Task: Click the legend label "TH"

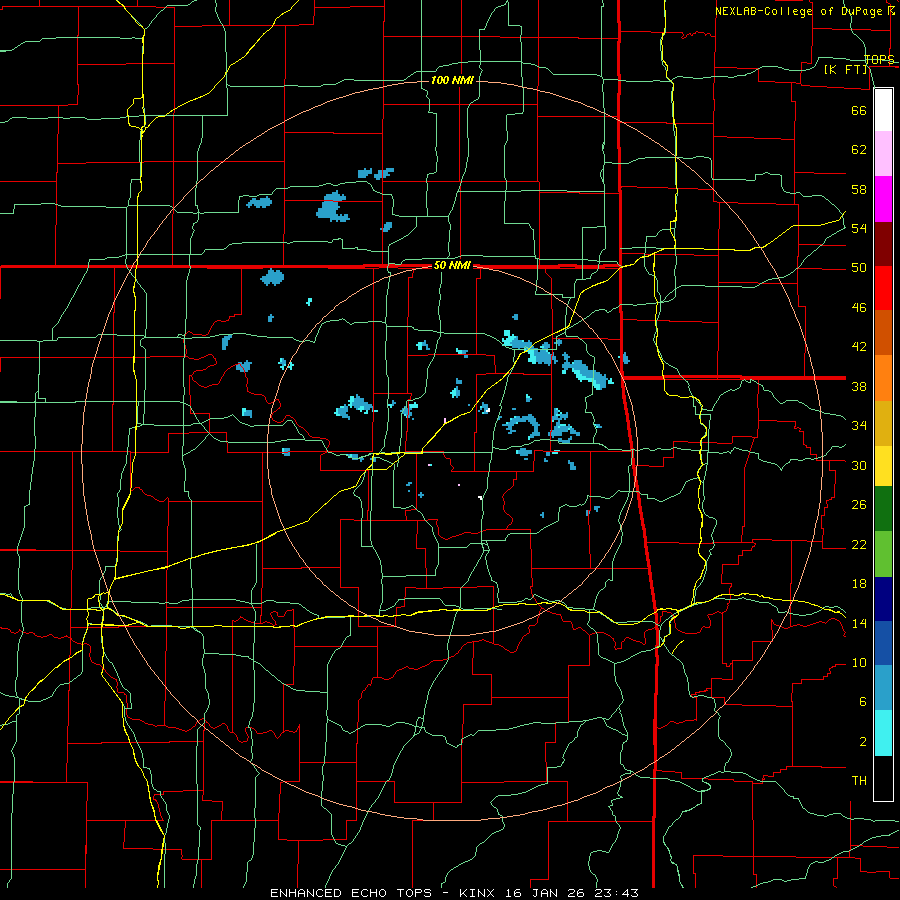Action: pyautogui.click(x=859, y=781)
